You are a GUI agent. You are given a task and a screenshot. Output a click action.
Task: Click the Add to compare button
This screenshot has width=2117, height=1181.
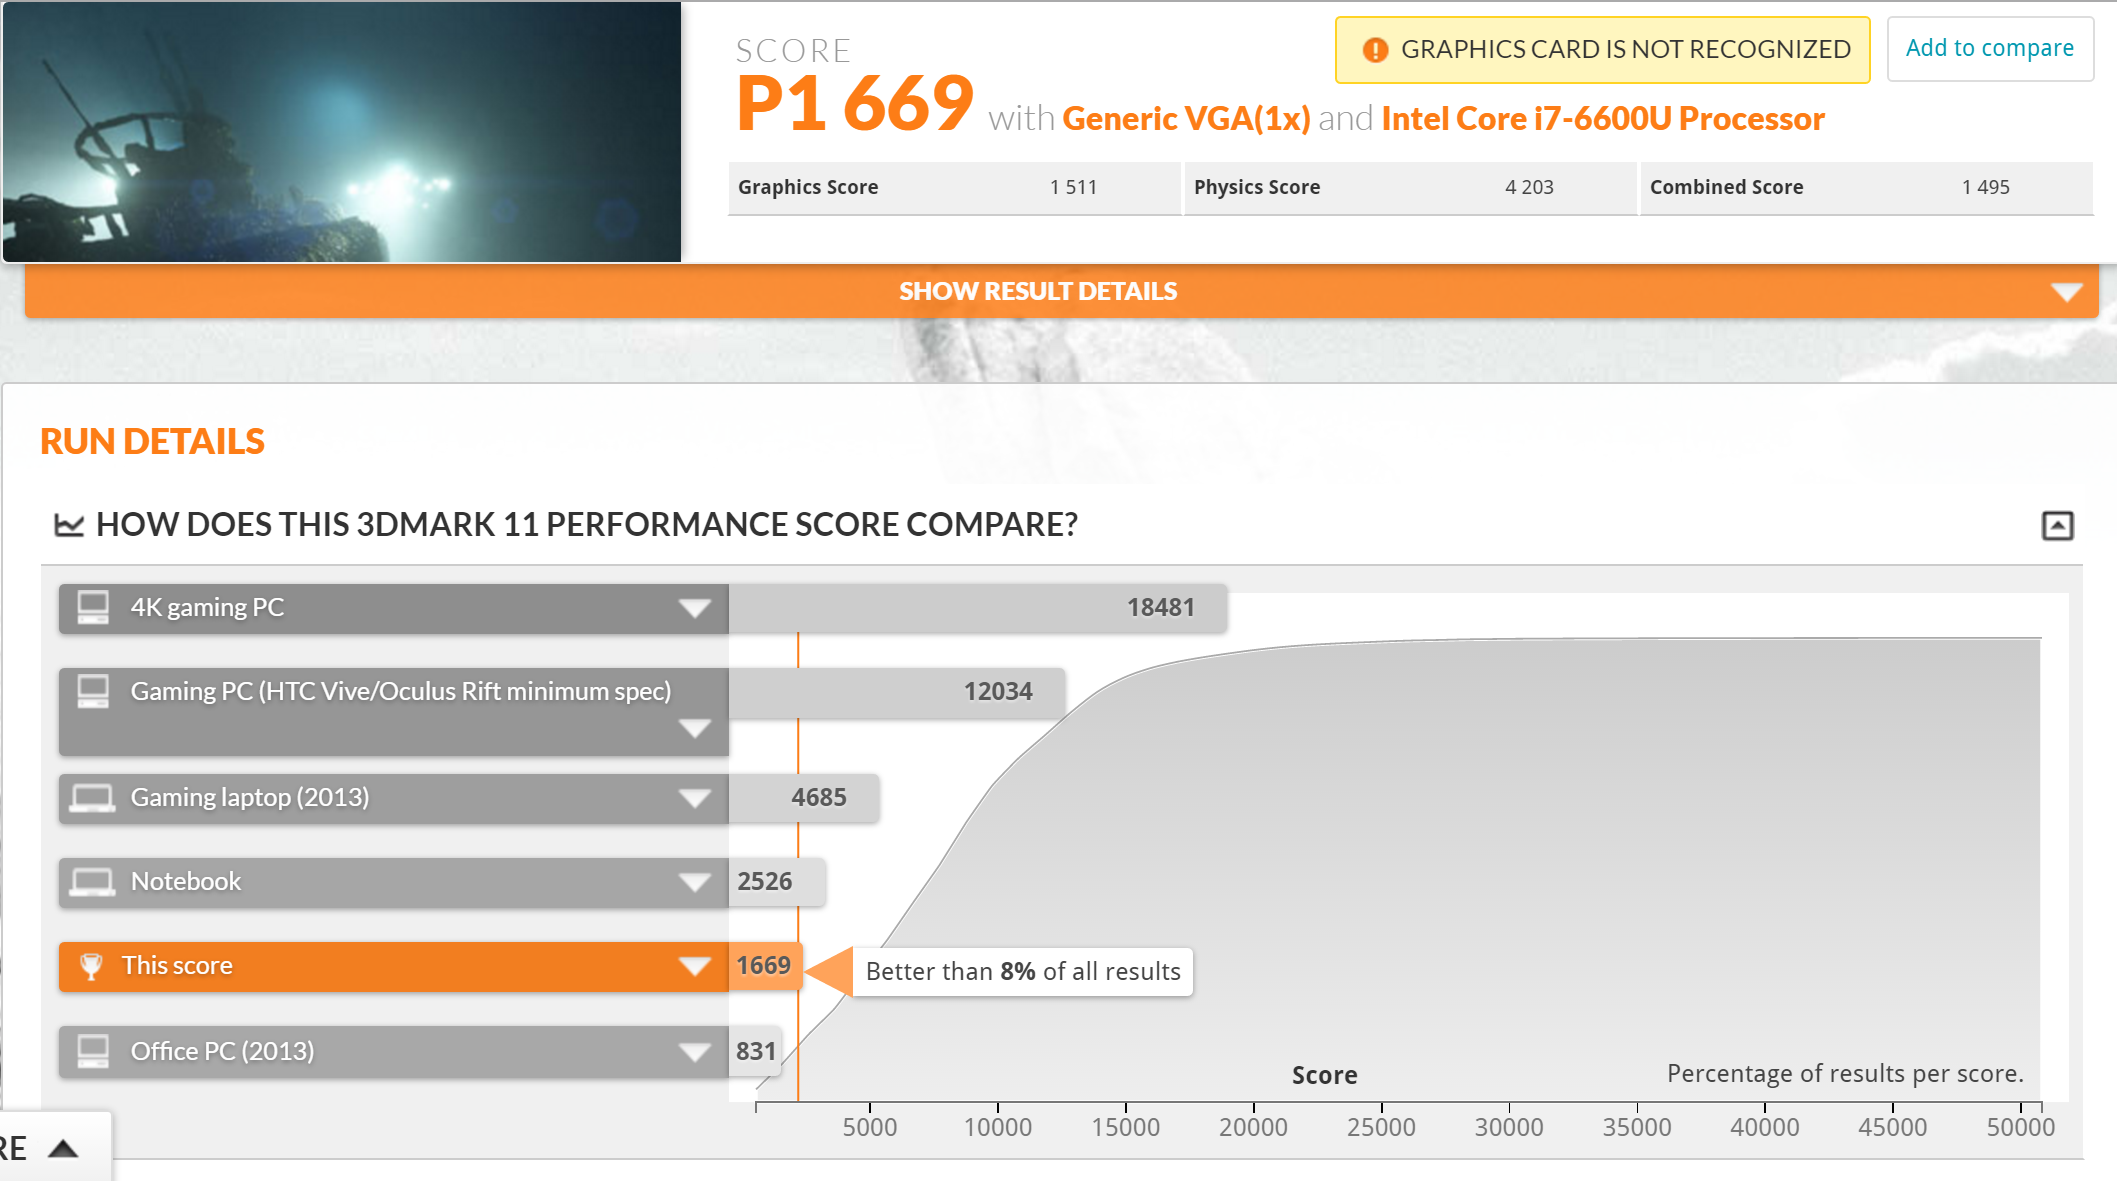pos(1989,48)
